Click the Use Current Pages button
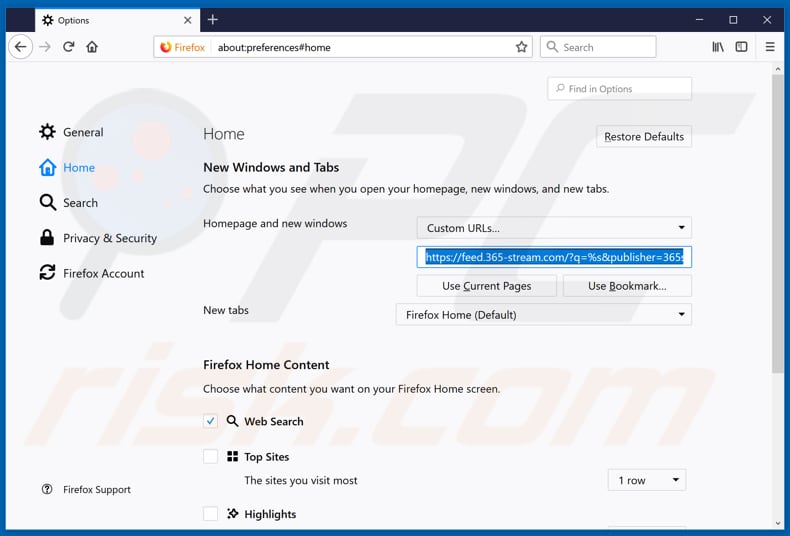This screenshot has width=790, height=536. [x=486, y=286]
